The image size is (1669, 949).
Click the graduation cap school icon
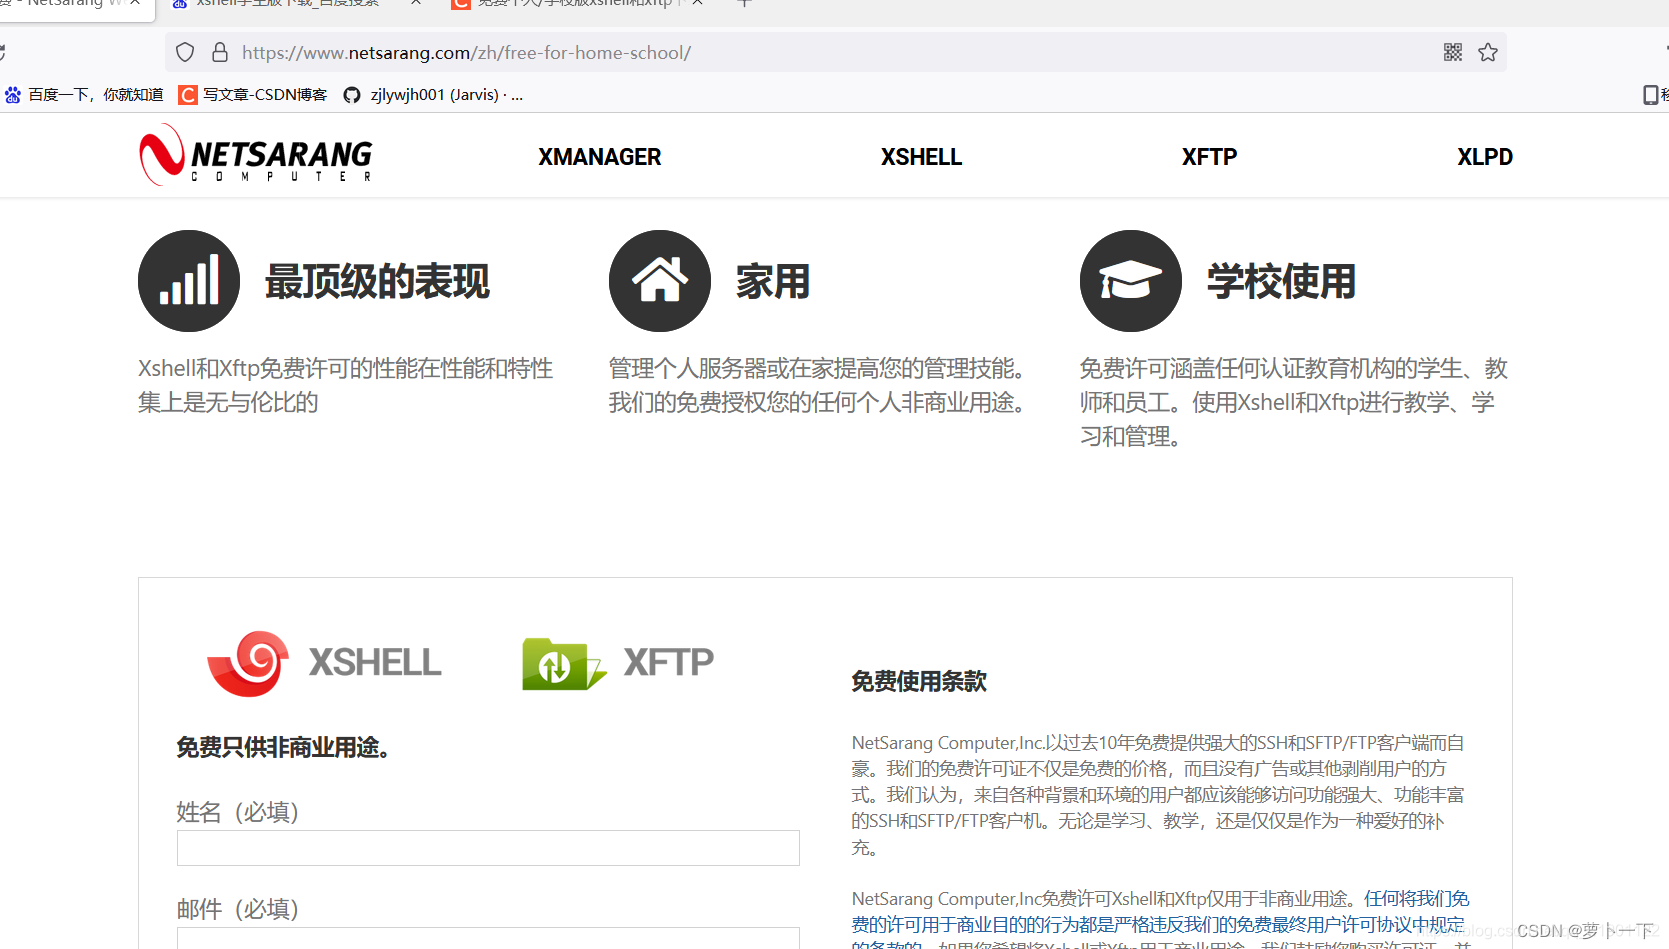point(1131,281)
